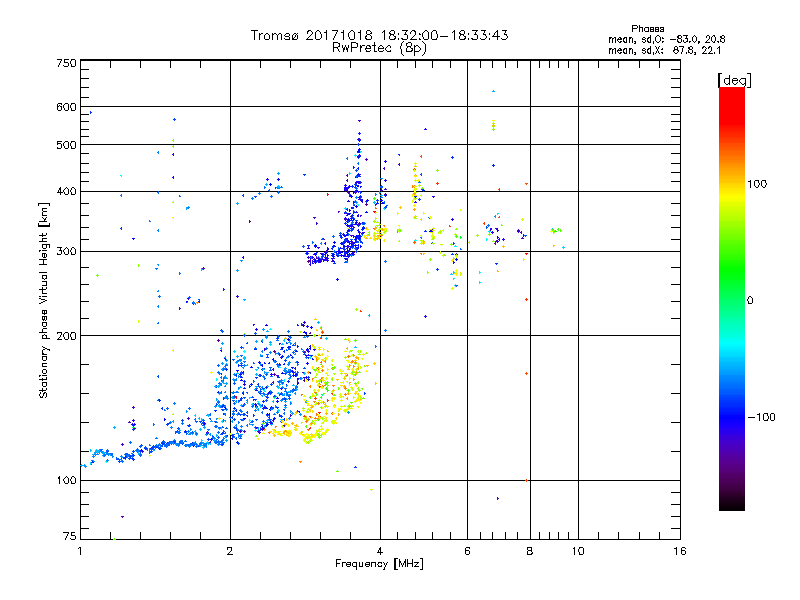Click the colorbar tick label "0"

(x=750, y=301)
